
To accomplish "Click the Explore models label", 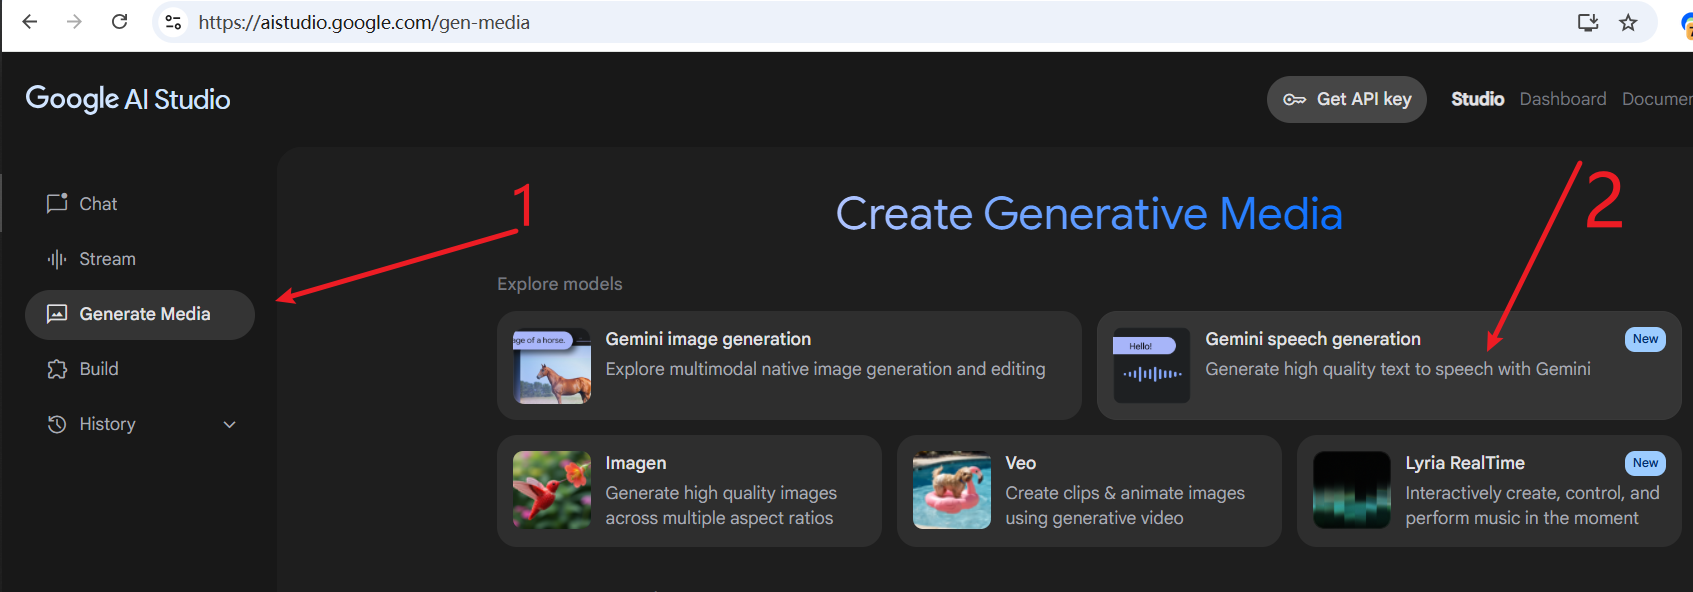I will click(560, 284).
